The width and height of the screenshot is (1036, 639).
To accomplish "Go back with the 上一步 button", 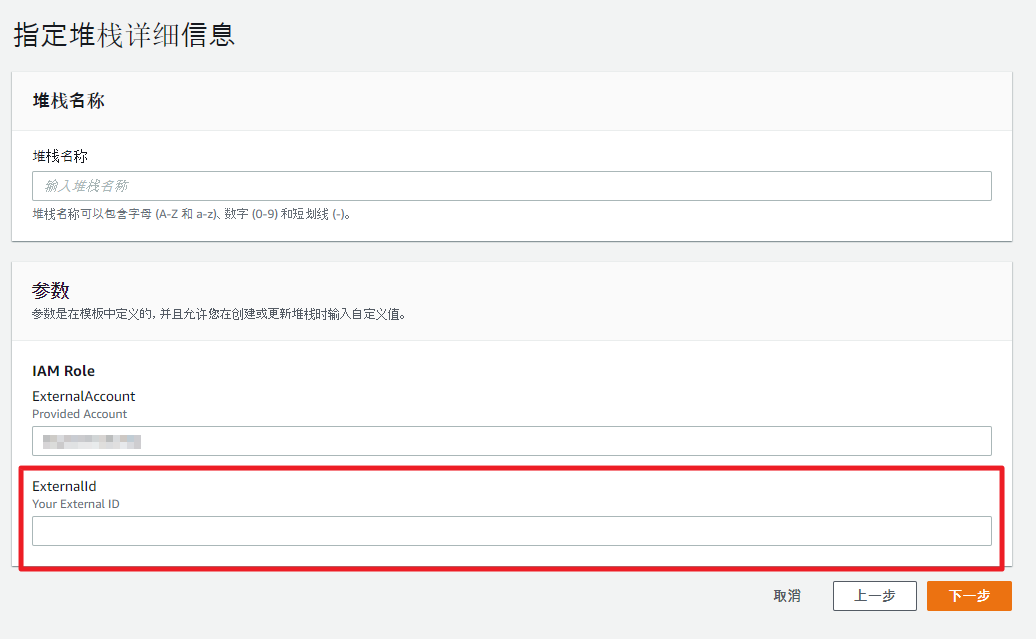I will (874, 596).
